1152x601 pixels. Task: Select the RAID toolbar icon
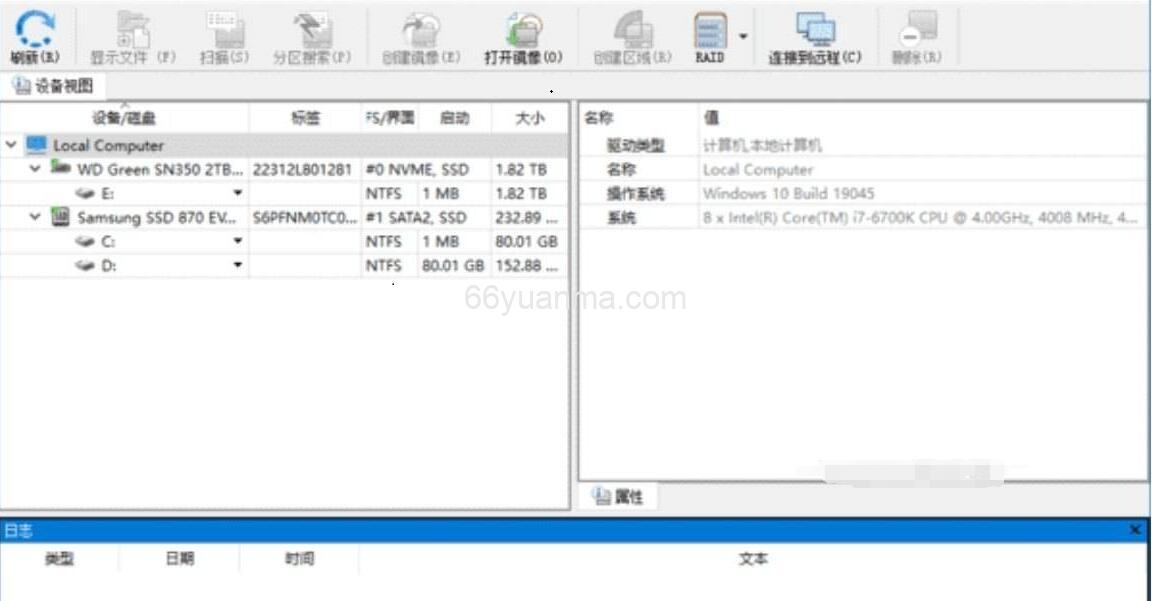pyautogui.click(x=710, y=30)
